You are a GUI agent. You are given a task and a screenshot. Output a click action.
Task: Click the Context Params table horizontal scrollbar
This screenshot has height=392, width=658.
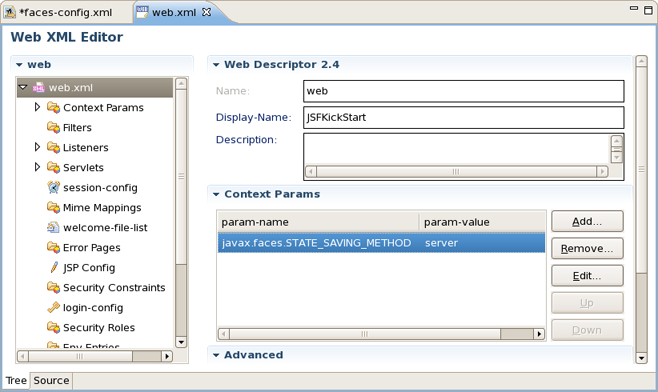point(381,334)
